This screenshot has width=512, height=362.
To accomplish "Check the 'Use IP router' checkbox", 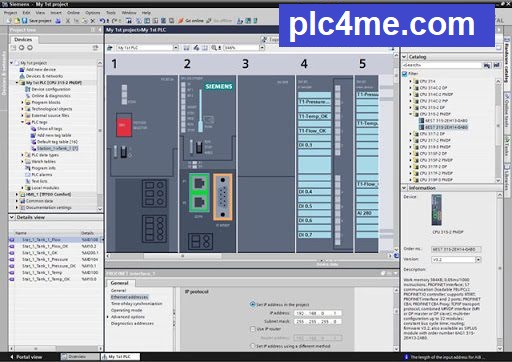I will [253, 329].
